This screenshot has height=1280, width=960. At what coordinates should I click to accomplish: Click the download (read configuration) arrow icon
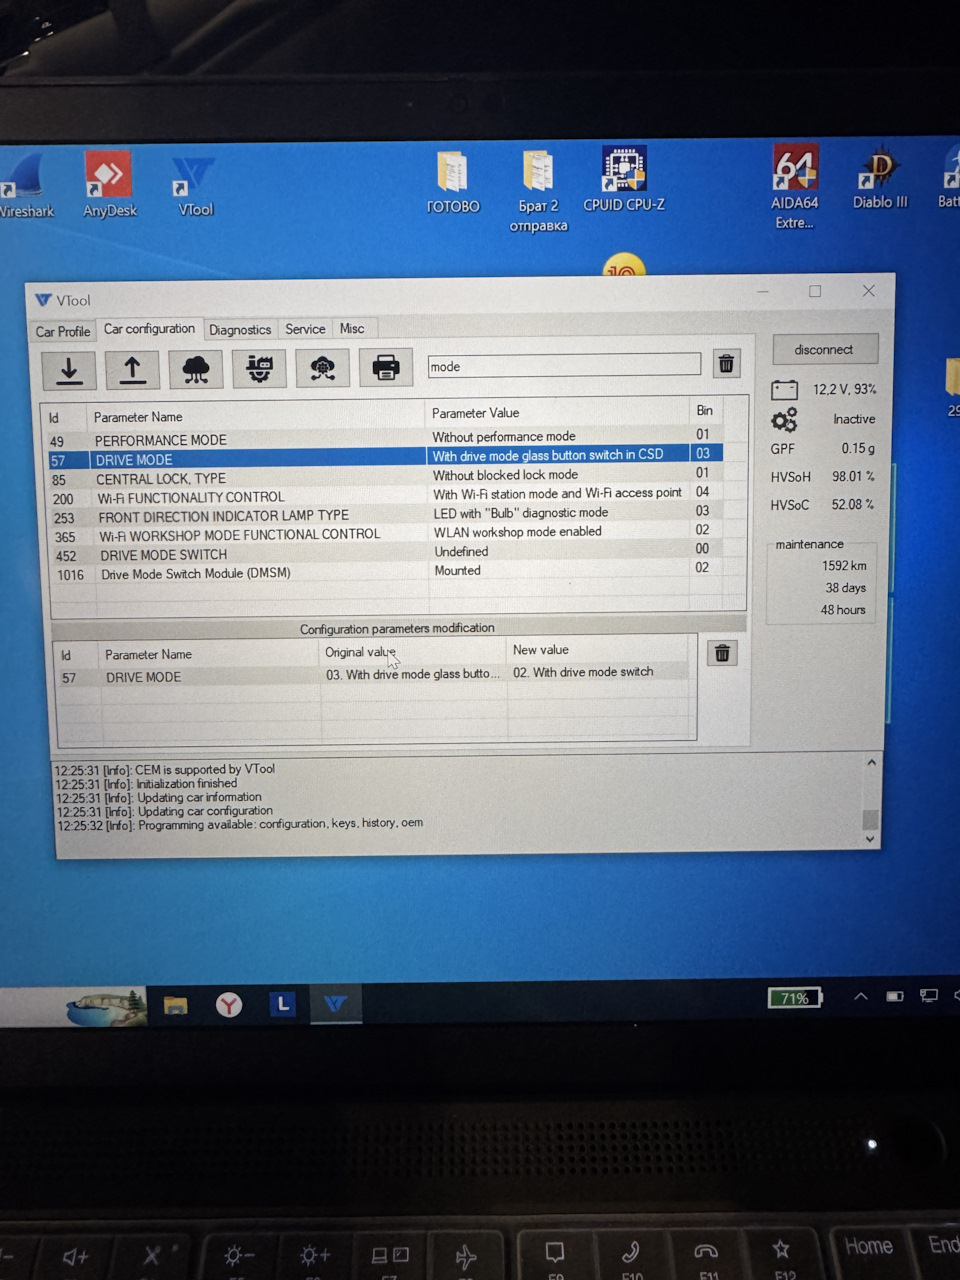click(69, 370)
